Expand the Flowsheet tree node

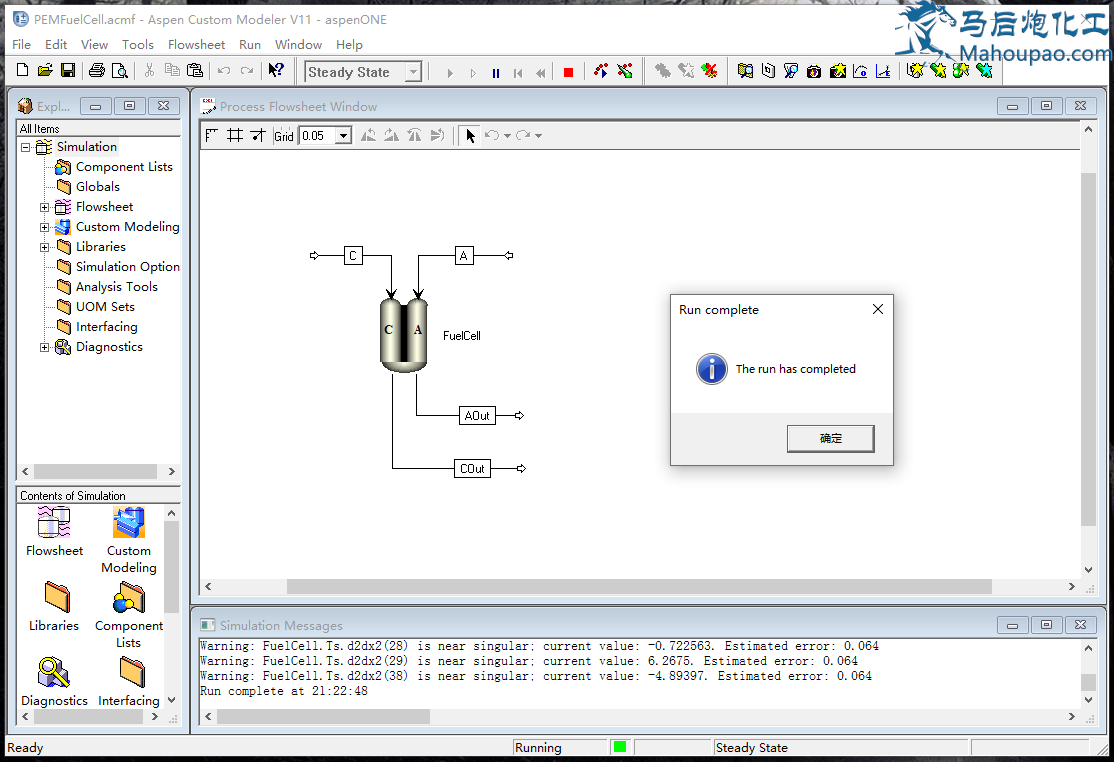click(44, 207)
